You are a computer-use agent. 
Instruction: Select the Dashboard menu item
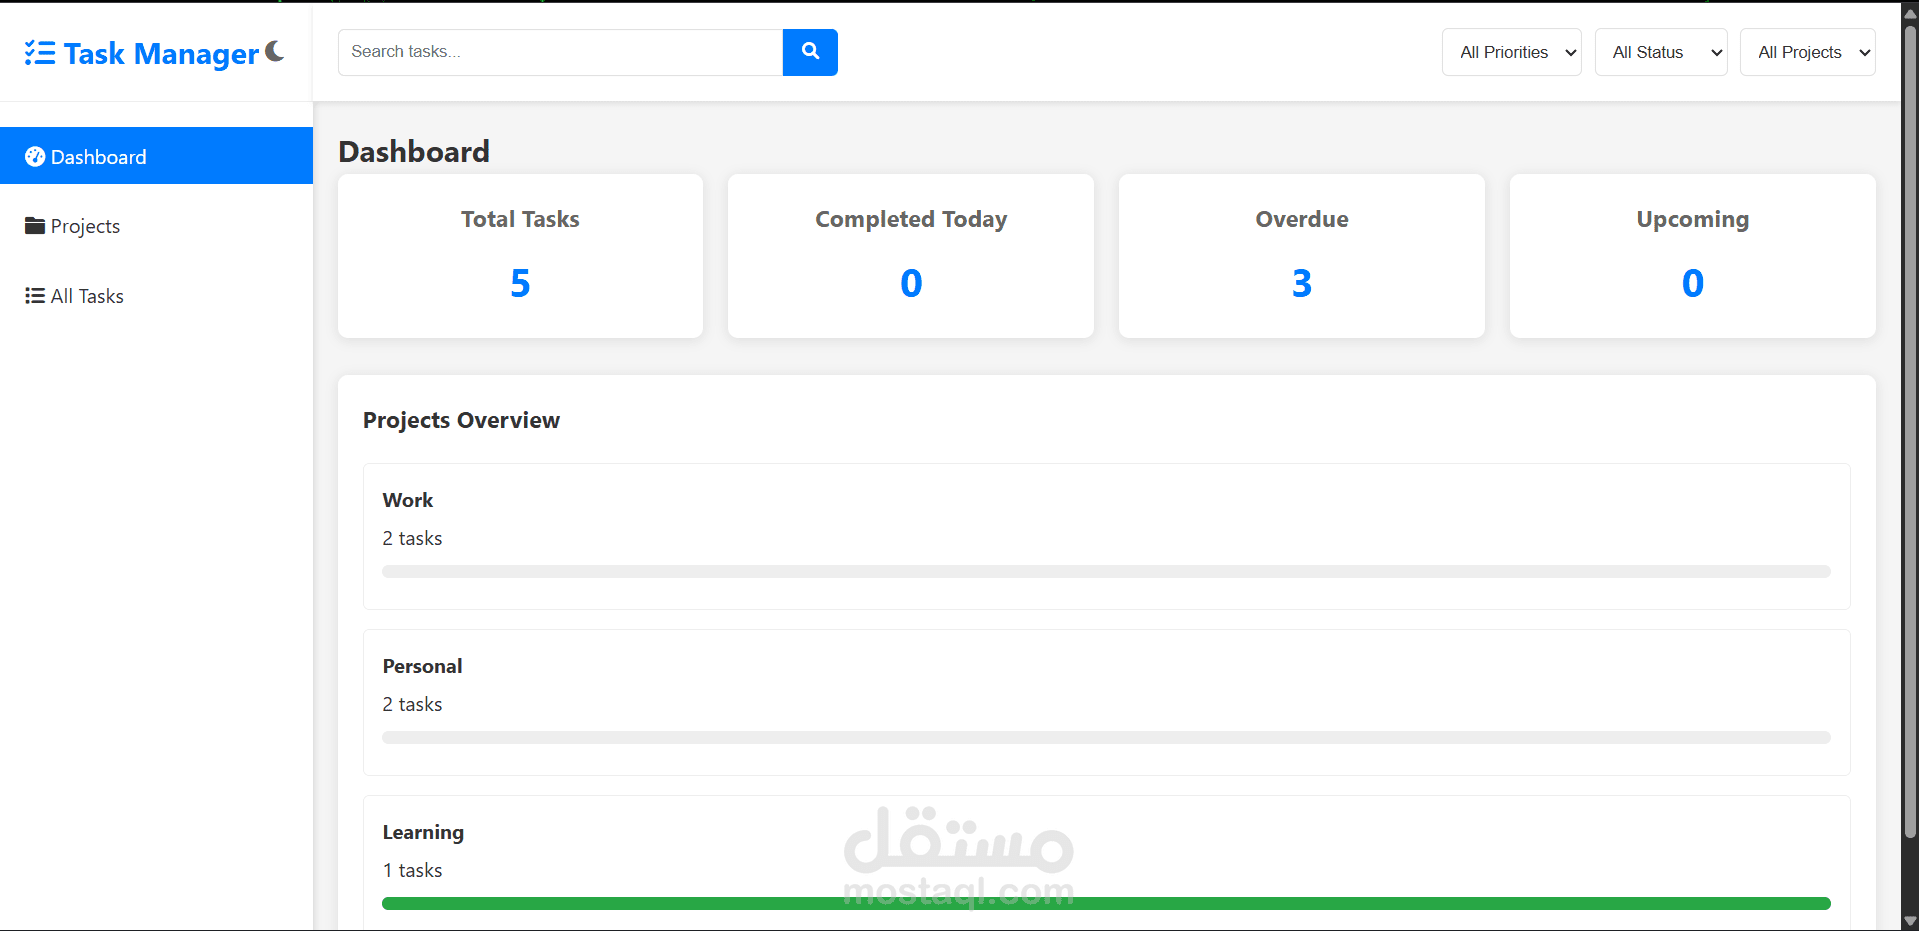point(99,156)
